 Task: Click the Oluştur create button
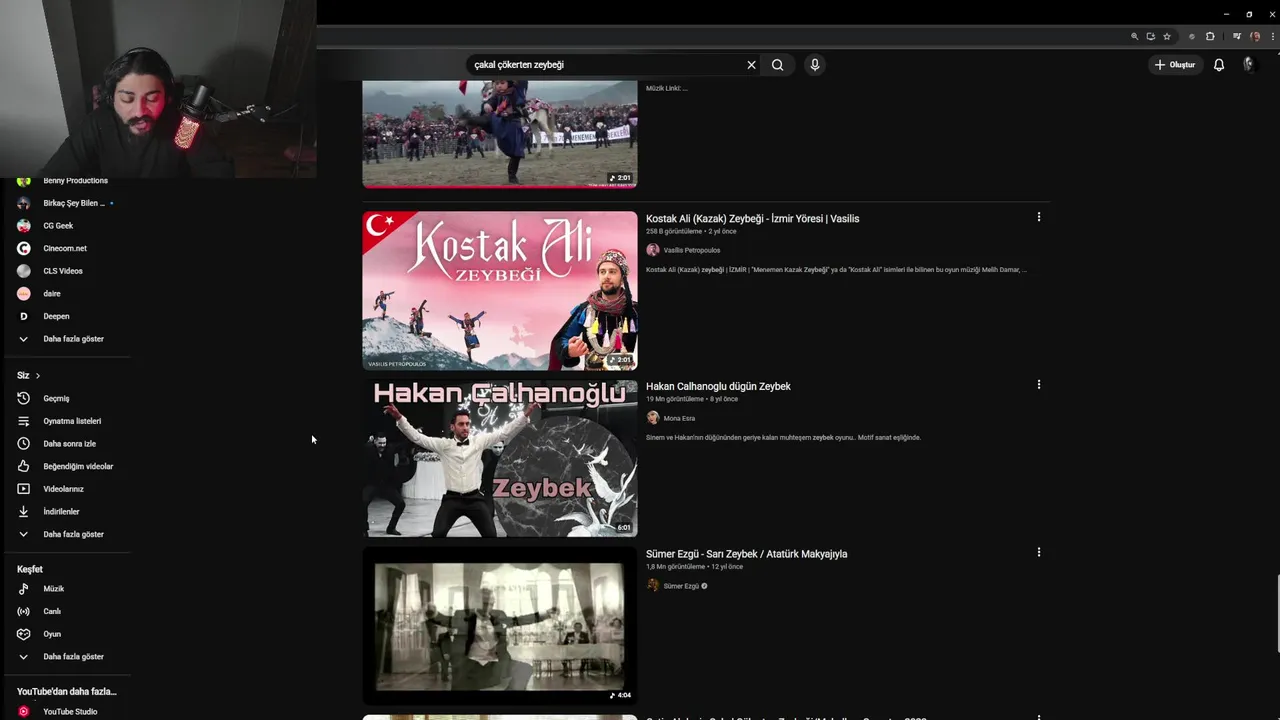click(1175, 65)
